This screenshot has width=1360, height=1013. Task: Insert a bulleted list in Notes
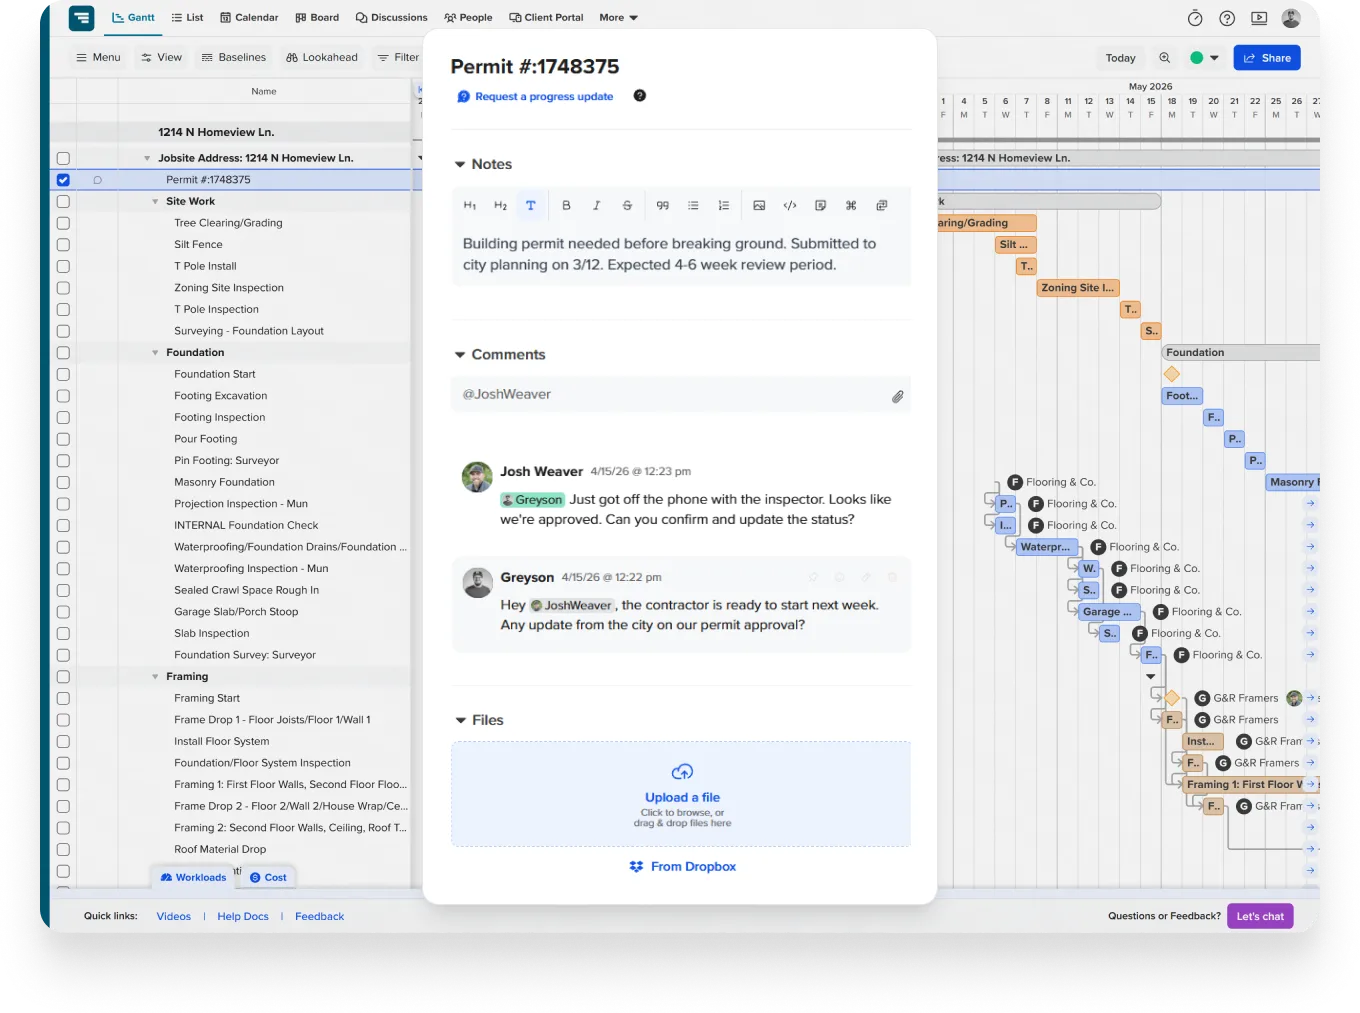tap(693, 206)
